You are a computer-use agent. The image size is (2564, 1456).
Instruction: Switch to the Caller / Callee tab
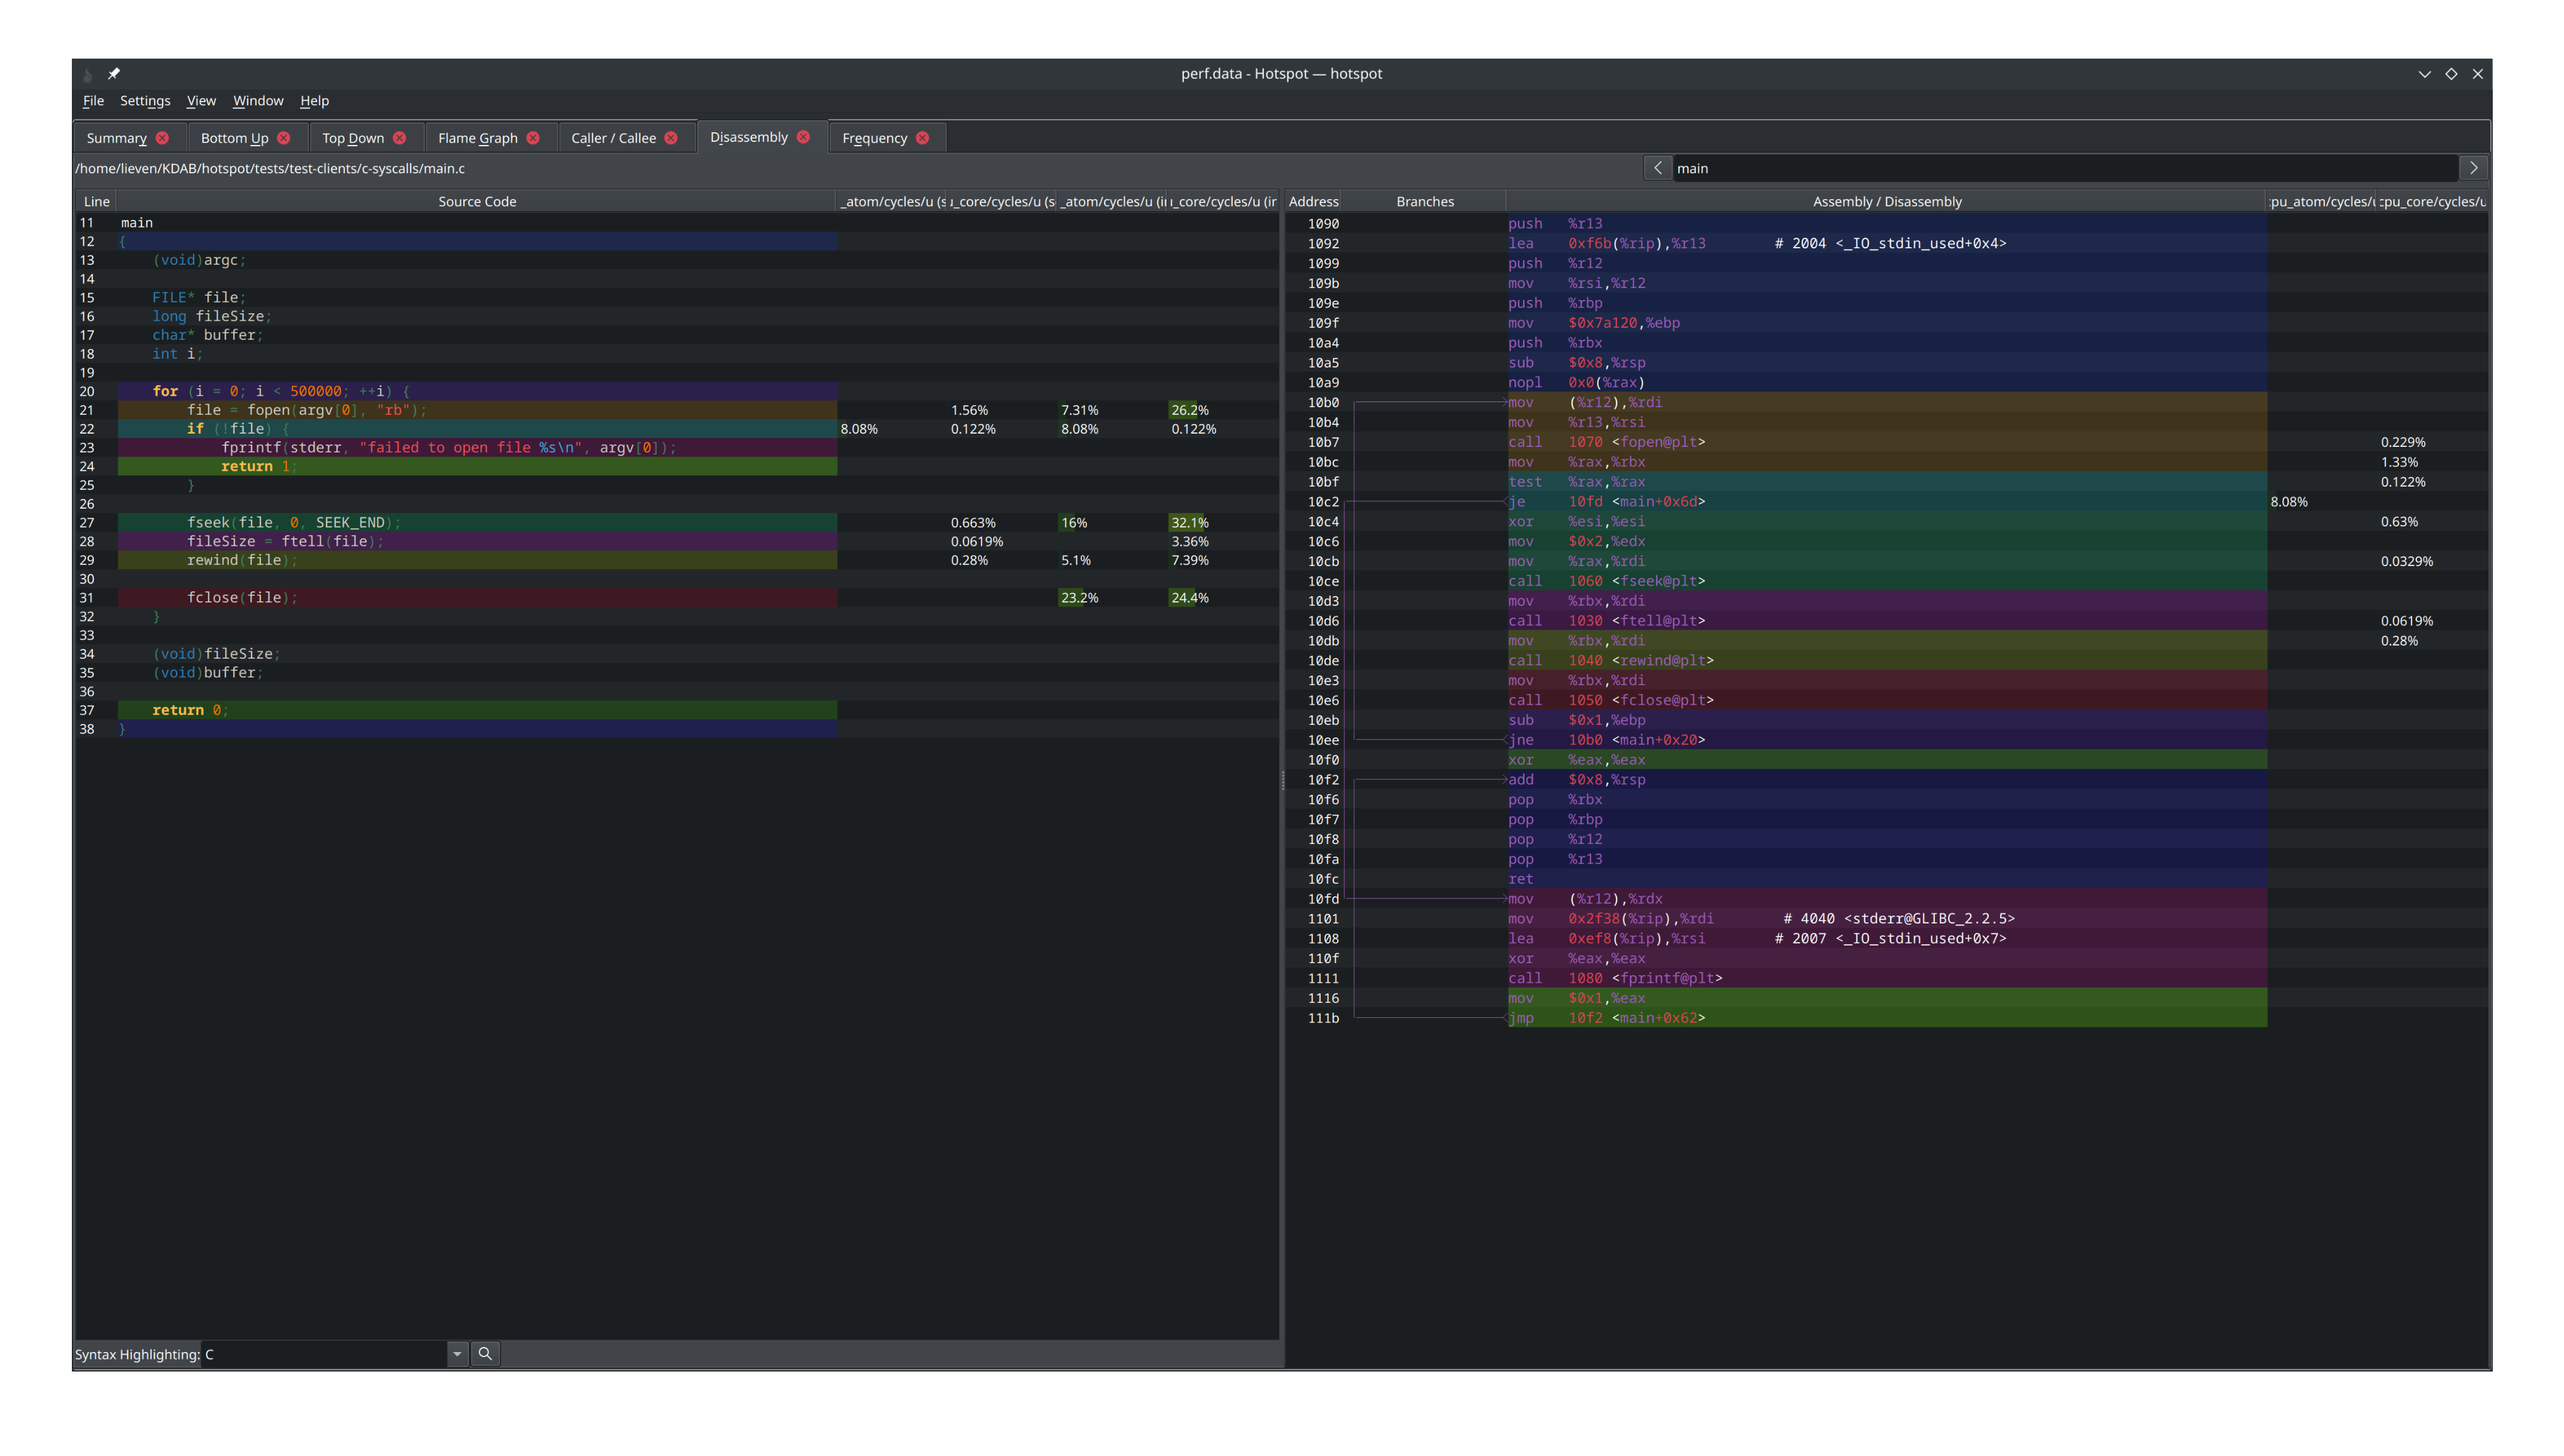(x=613, y=137)
